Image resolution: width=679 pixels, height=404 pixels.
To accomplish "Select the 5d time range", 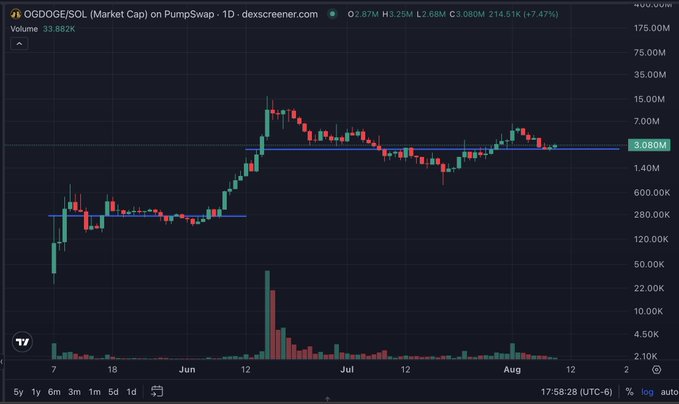I will click(x=113, y=392).
